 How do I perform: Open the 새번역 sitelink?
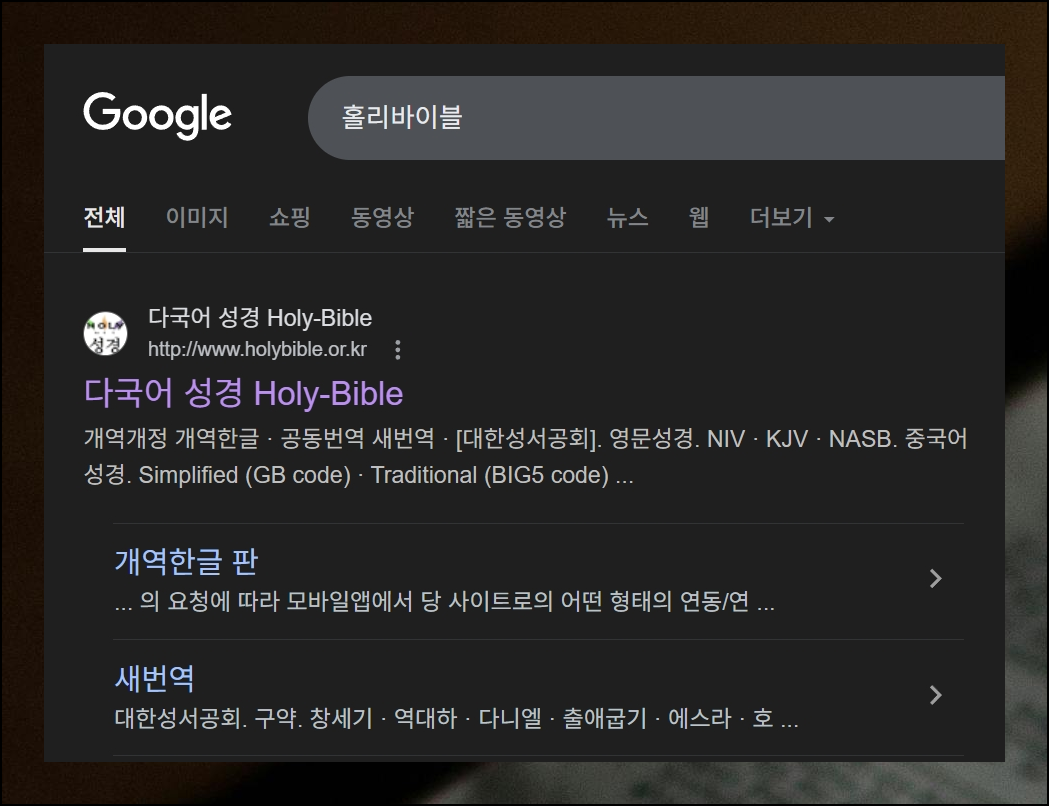(x=155, y=678)
